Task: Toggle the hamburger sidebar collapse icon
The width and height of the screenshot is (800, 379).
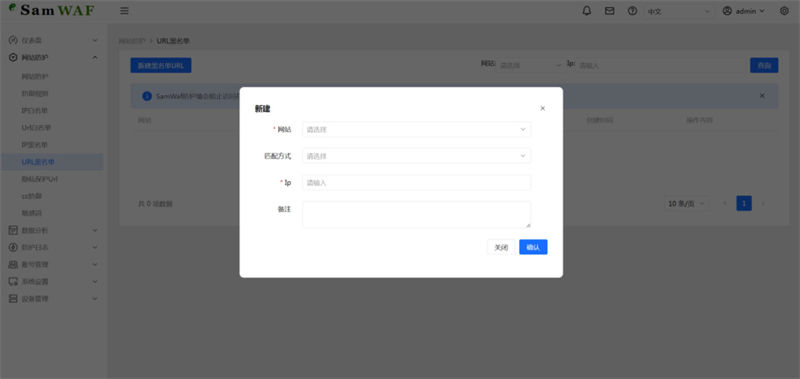Action: point(124,11)
